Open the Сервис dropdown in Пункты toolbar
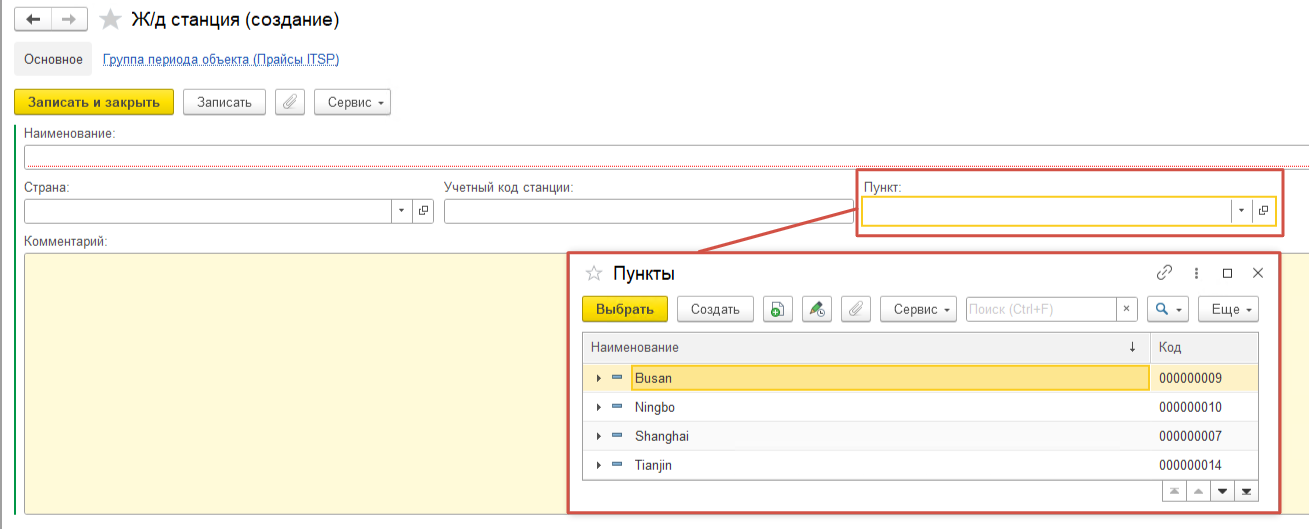The height and width of the screenshot is (529, 1309). [918, 309]
